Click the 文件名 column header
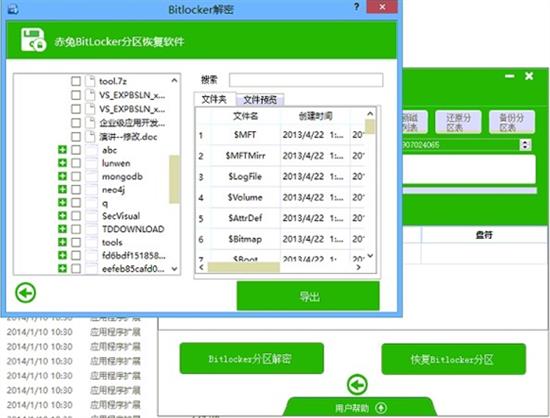Viewport: 550px width, 418px height. coord(246,116)
